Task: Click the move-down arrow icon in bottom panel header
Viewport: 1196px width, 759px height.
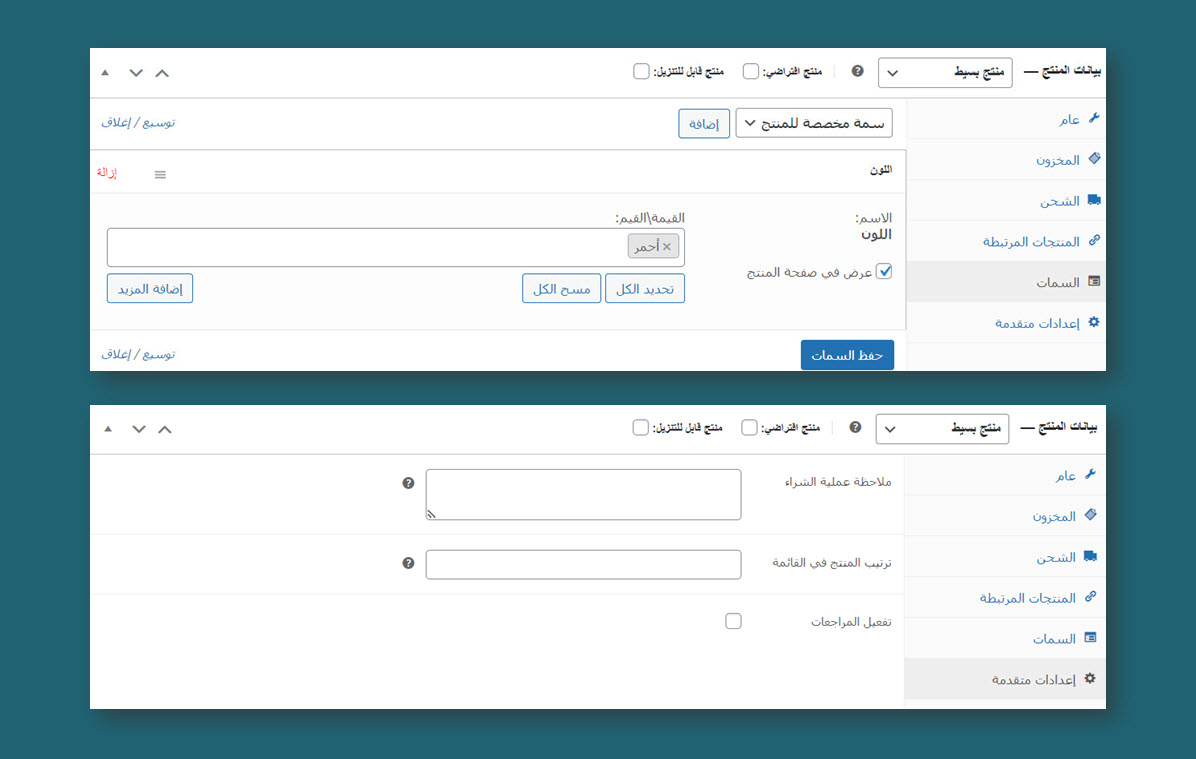Action: (139, 429)
